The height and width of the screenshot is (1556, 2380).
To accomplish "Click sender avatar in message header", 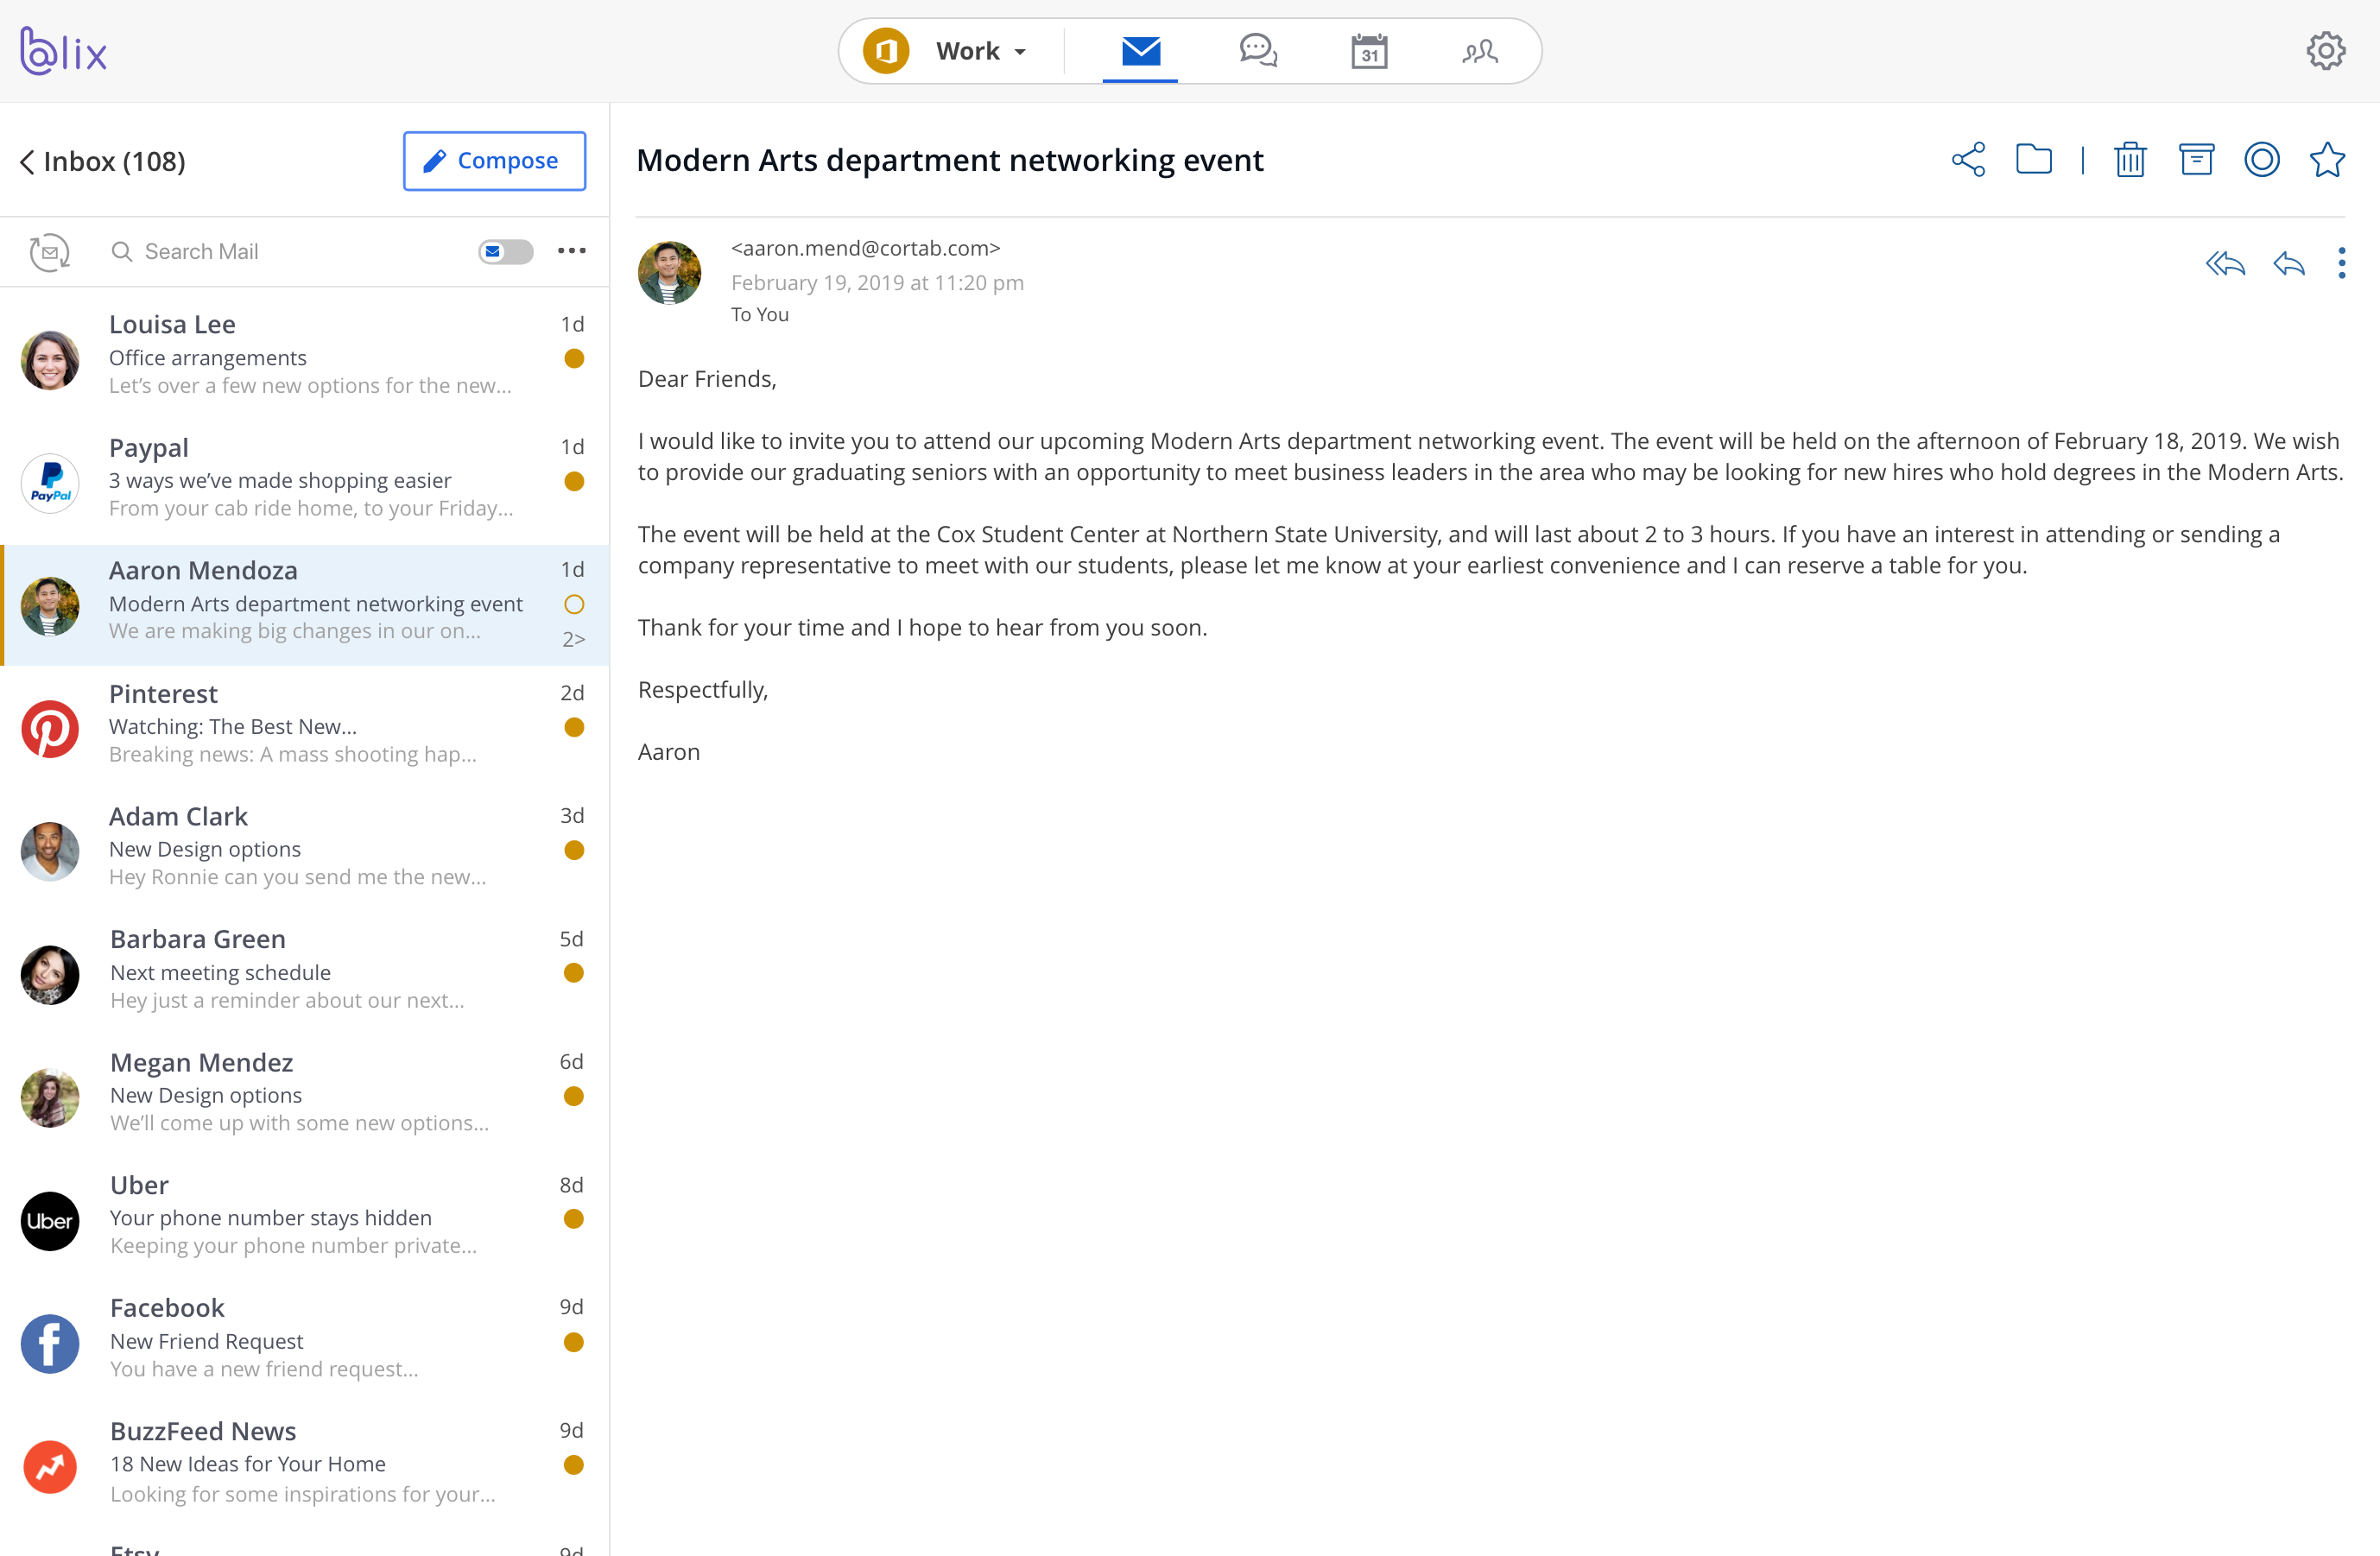I will [x=670, y=273].
